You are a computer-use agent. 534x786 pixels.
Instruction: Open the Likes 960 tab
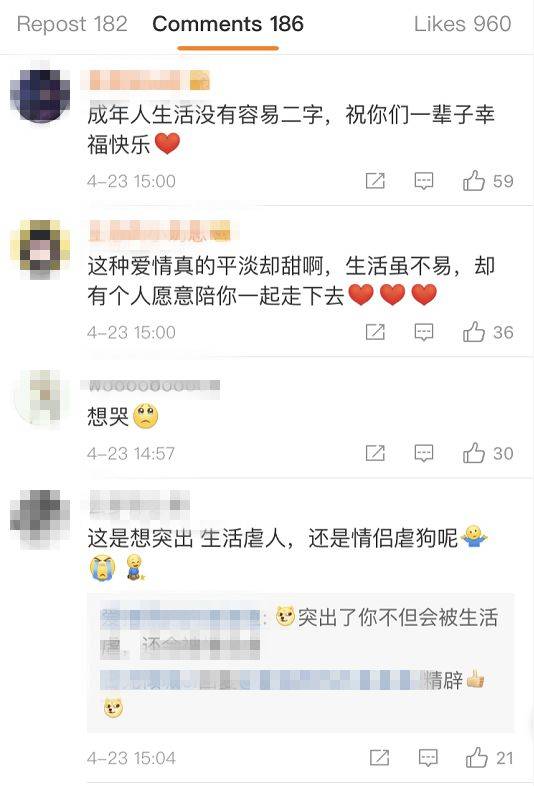[x=462, y=24]
